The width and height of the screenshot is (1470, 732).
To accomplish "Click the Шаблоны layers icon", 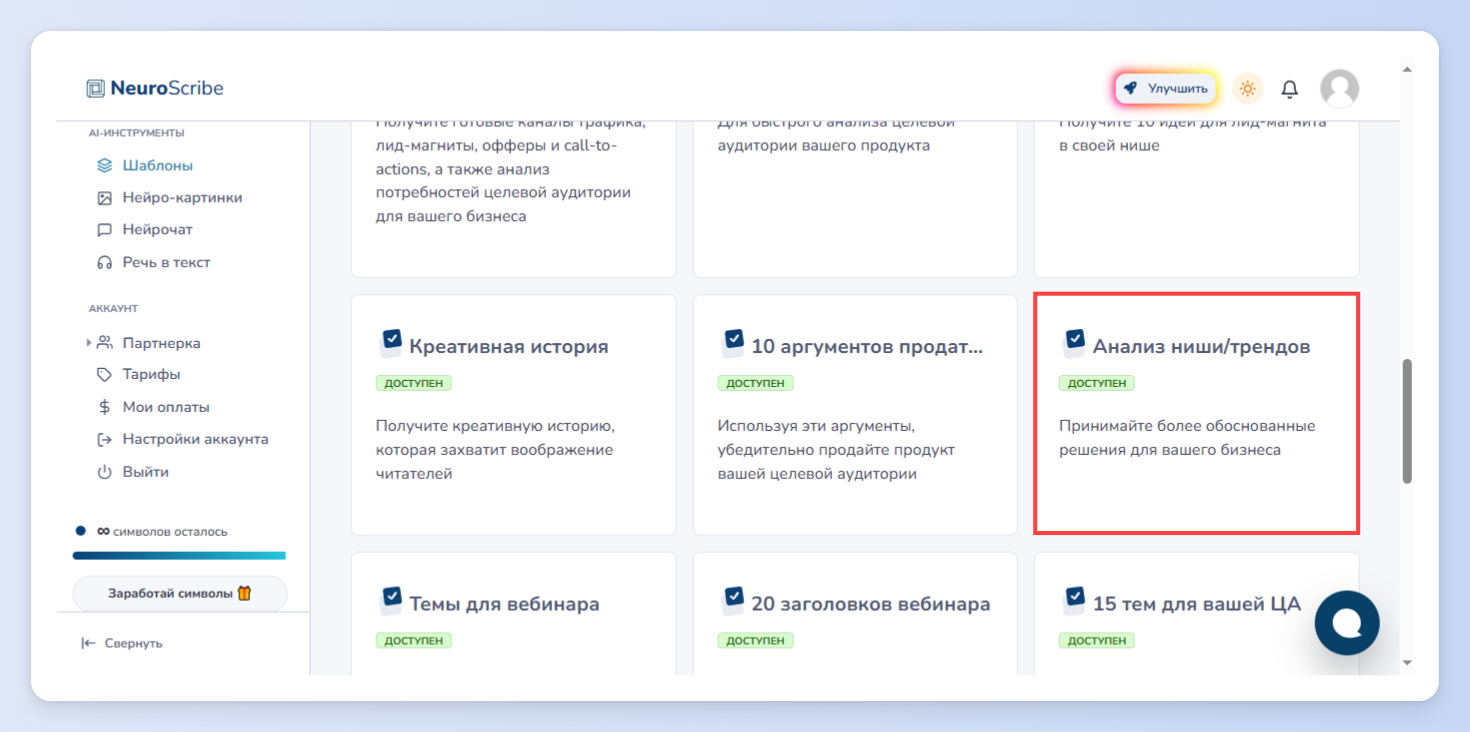I will (x=104, y=166).
